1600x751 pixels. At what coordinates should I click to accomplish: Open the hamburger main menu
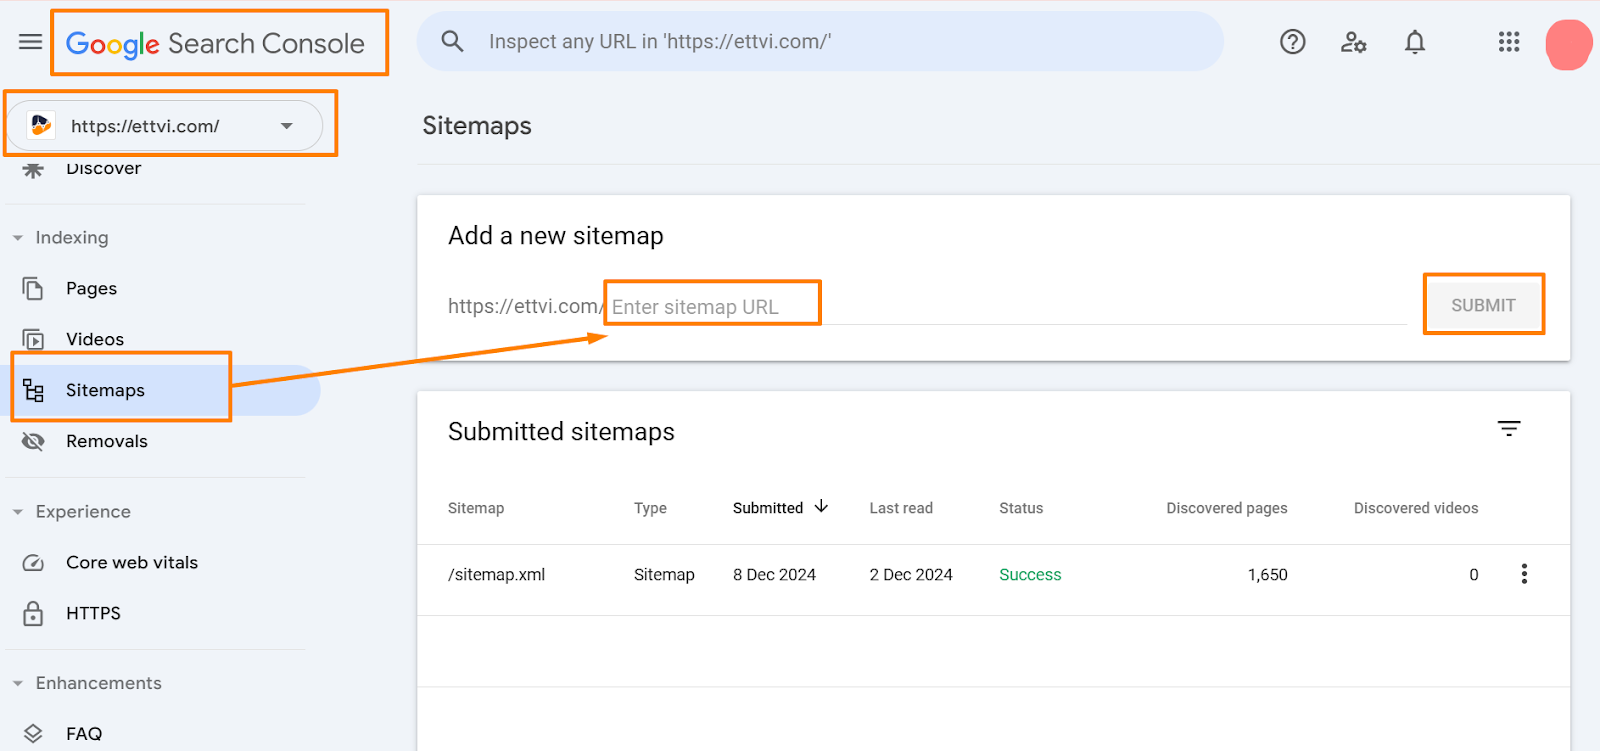31,42
